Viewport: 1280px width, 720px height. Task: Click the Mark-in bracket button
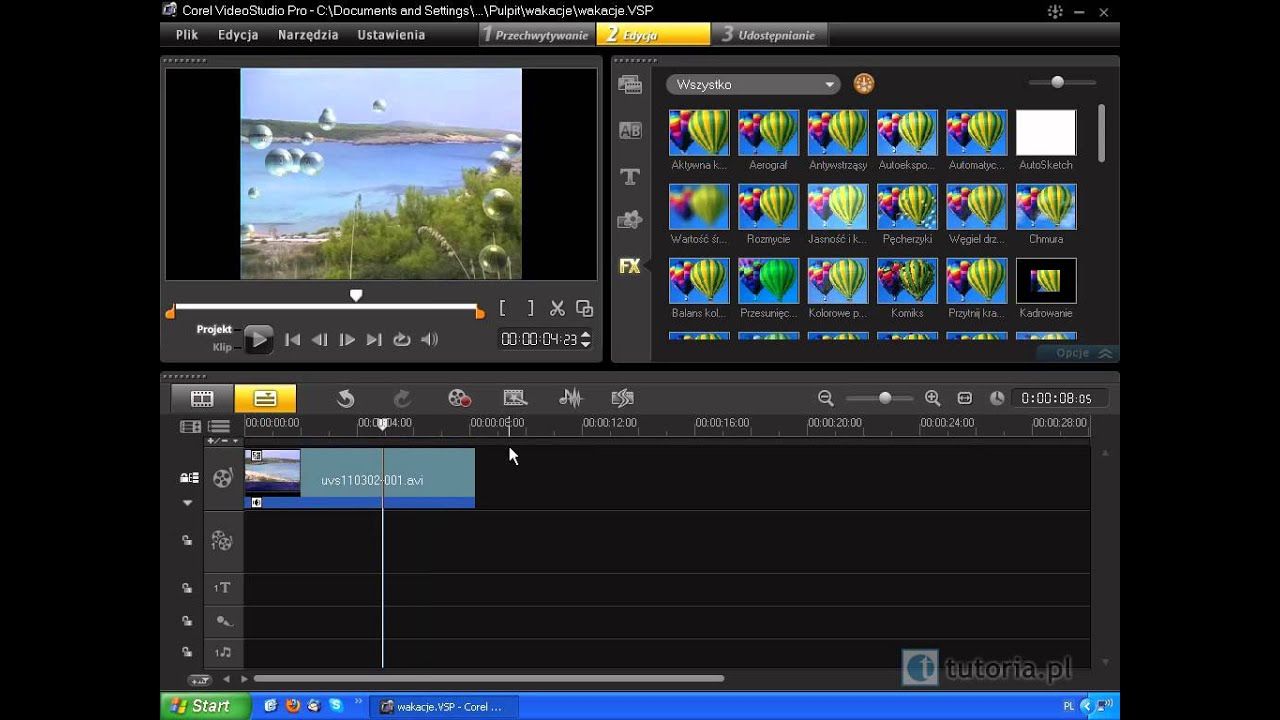coord(503,308)
